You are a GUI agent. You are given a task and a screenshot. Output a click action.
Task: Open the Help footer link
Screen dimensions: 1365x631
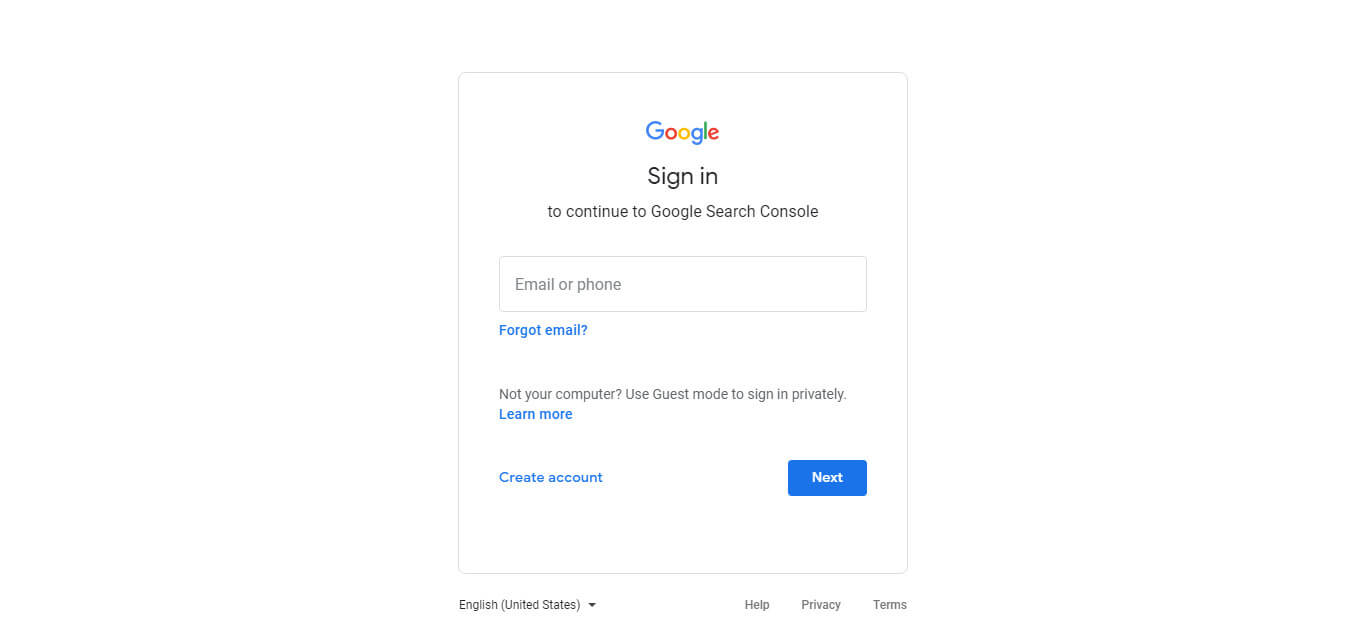757,605
